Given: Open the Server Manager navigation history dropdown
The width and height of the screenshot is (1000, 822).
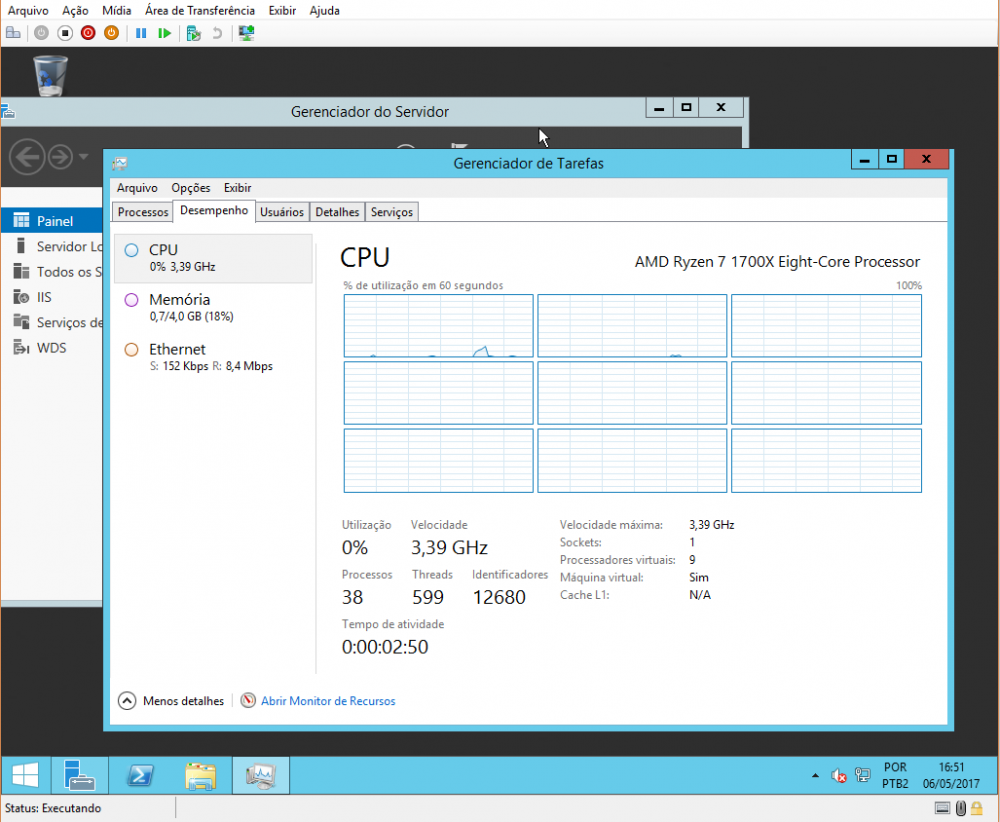Looking at the screenshot, I should (x=84, y=157).
